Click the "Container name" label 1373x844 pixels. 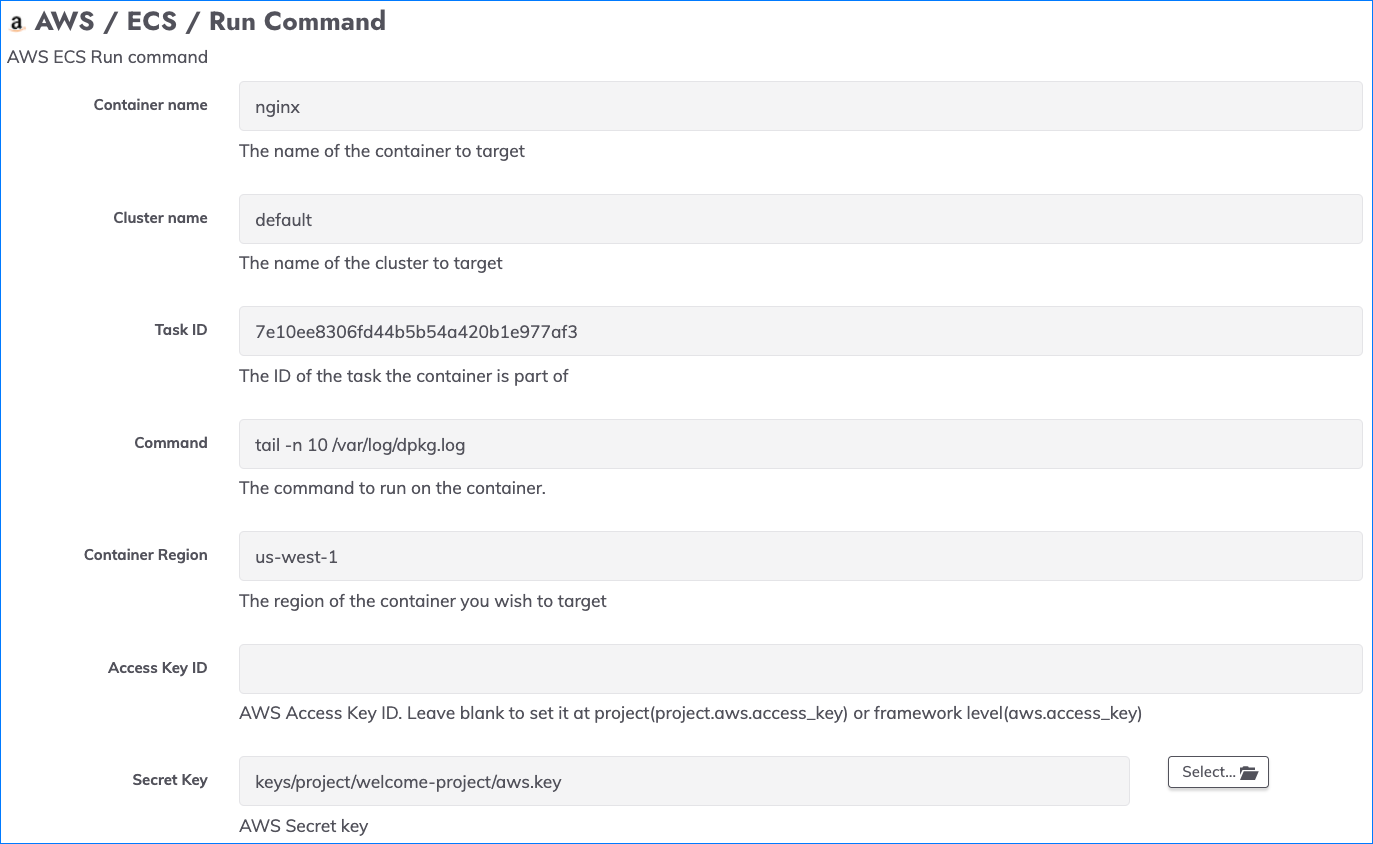coord(151,105)
